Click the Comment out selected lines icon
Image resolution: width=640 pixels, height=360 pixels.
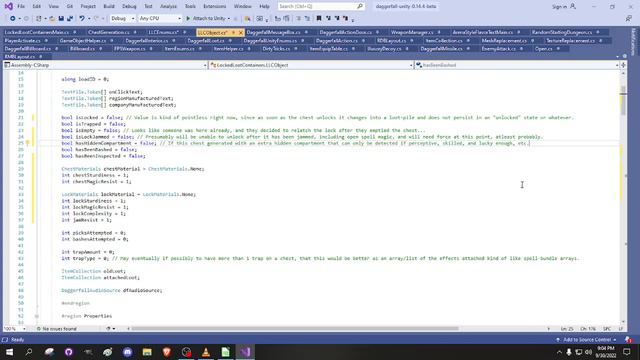[x=298, y=18]
